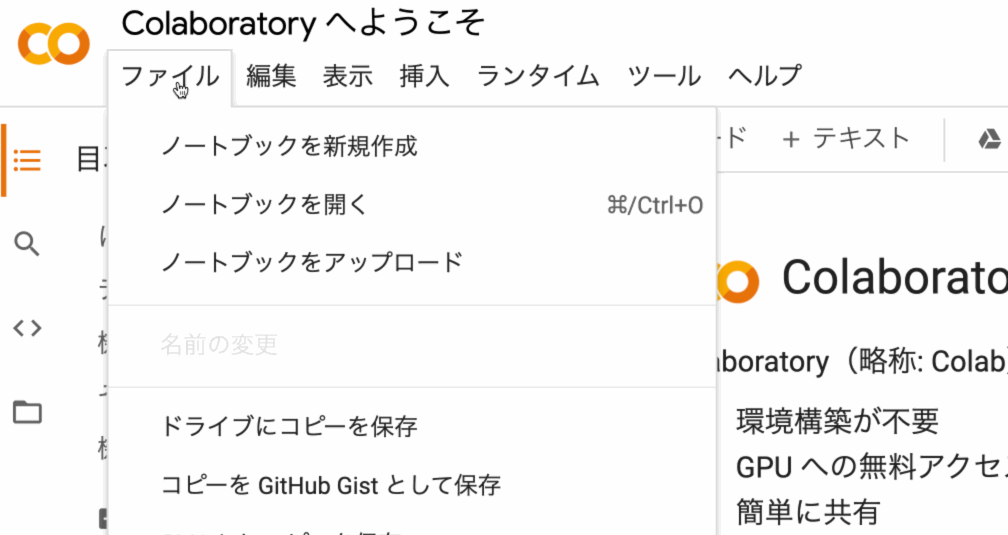Open the ランタイム menu
1008x535 pixels.
coord(538,76)
